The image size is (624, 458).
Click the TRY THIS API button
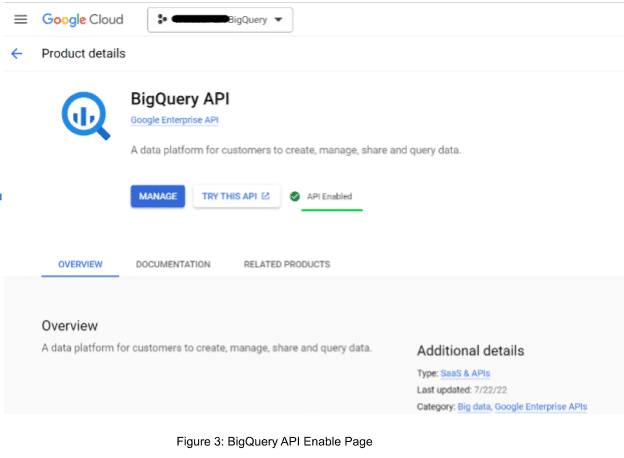(236, 196)
